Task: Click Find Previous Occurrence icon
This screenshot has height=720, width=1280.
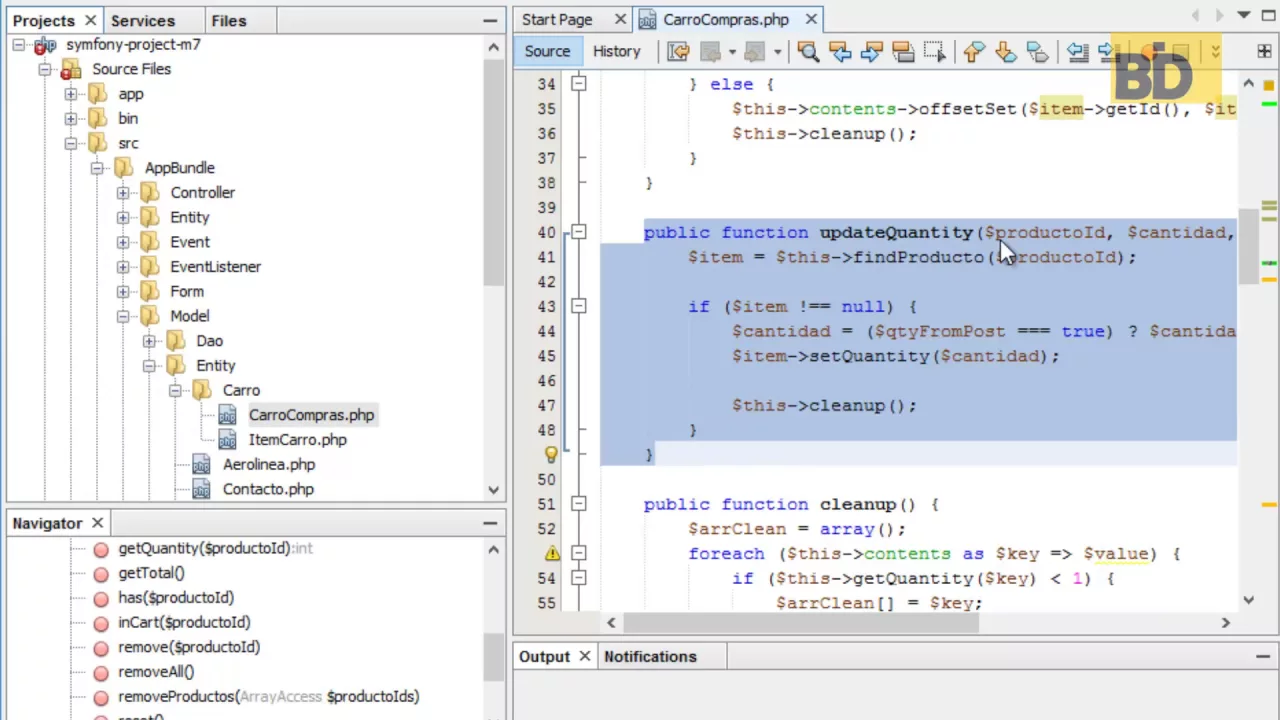Action: (x=840, y=52)
